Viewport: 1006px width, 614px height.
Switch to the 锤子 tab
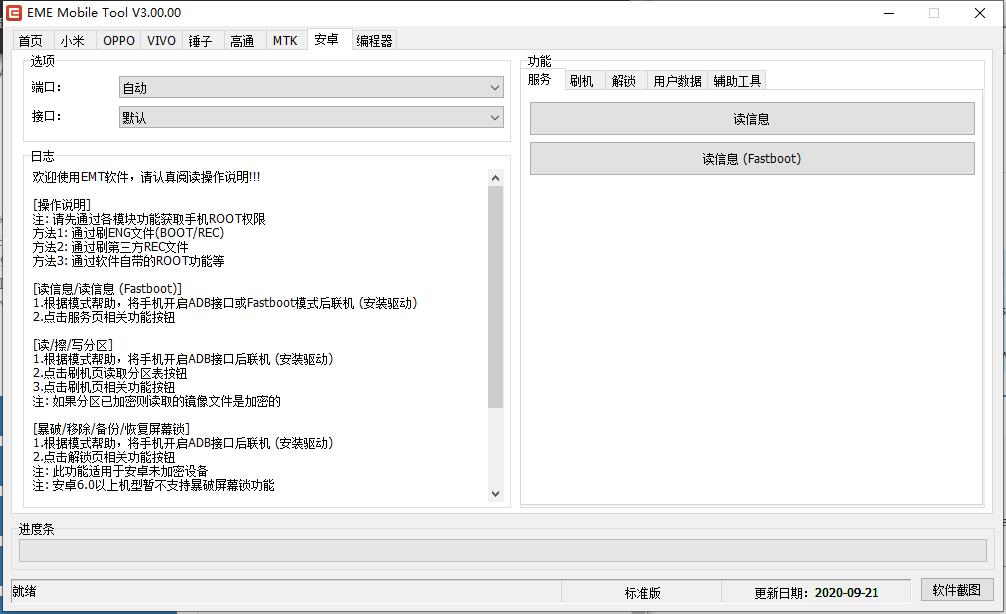click(200, 41)
